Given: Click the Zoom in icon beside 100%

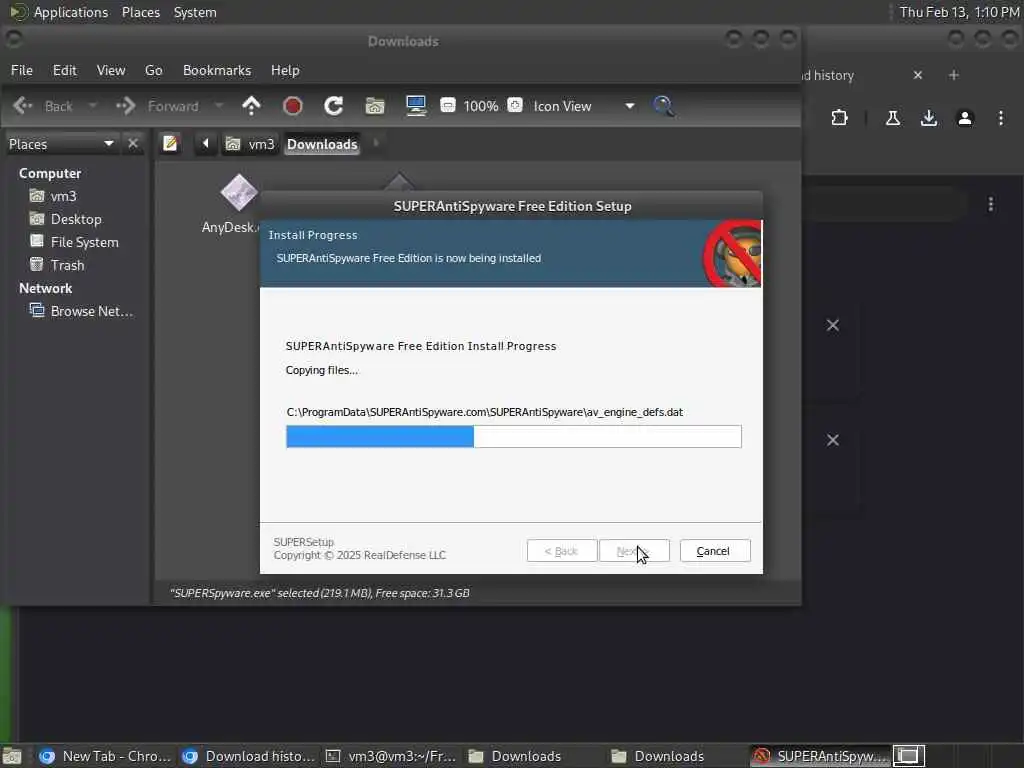Looking at the screenshot, I should point(515,105).
